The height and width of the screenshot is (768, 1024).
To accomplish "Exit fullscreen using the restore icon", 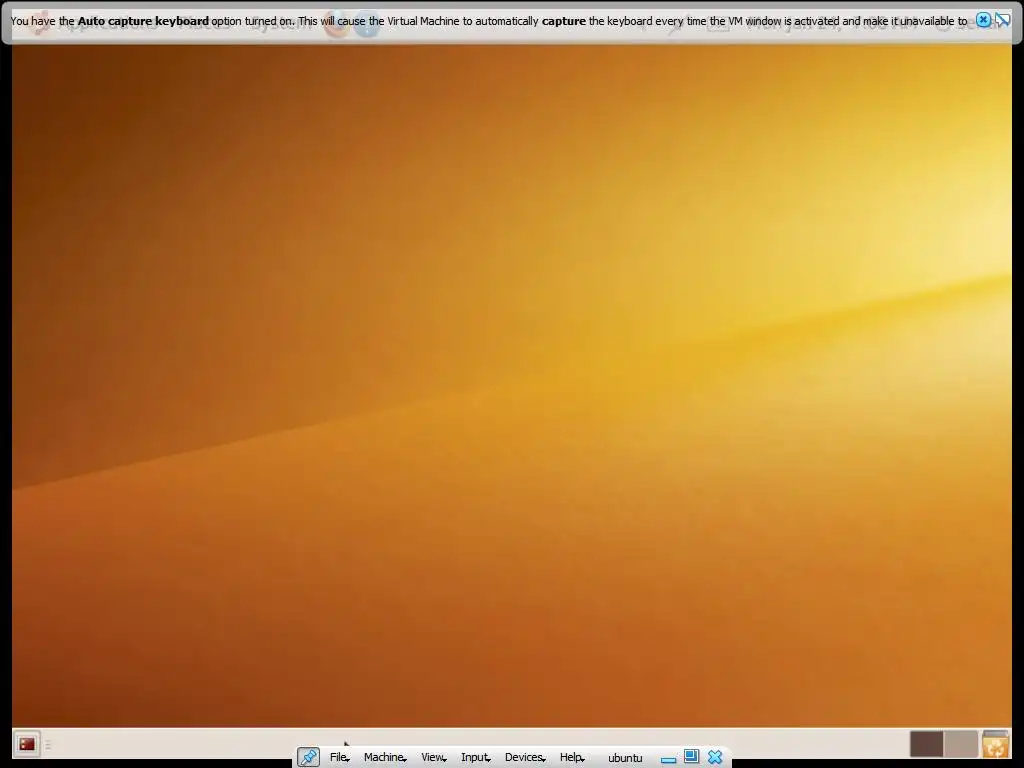I will (x=691, y=757).
